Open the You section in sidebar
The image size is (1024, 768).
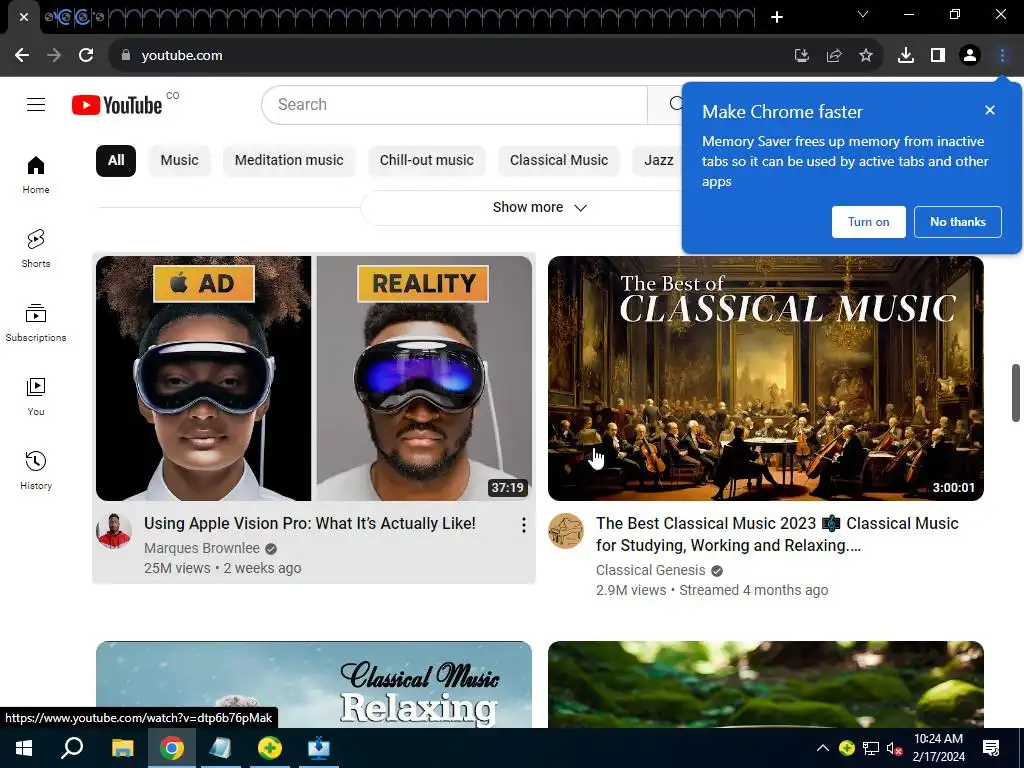pos(36,396)
